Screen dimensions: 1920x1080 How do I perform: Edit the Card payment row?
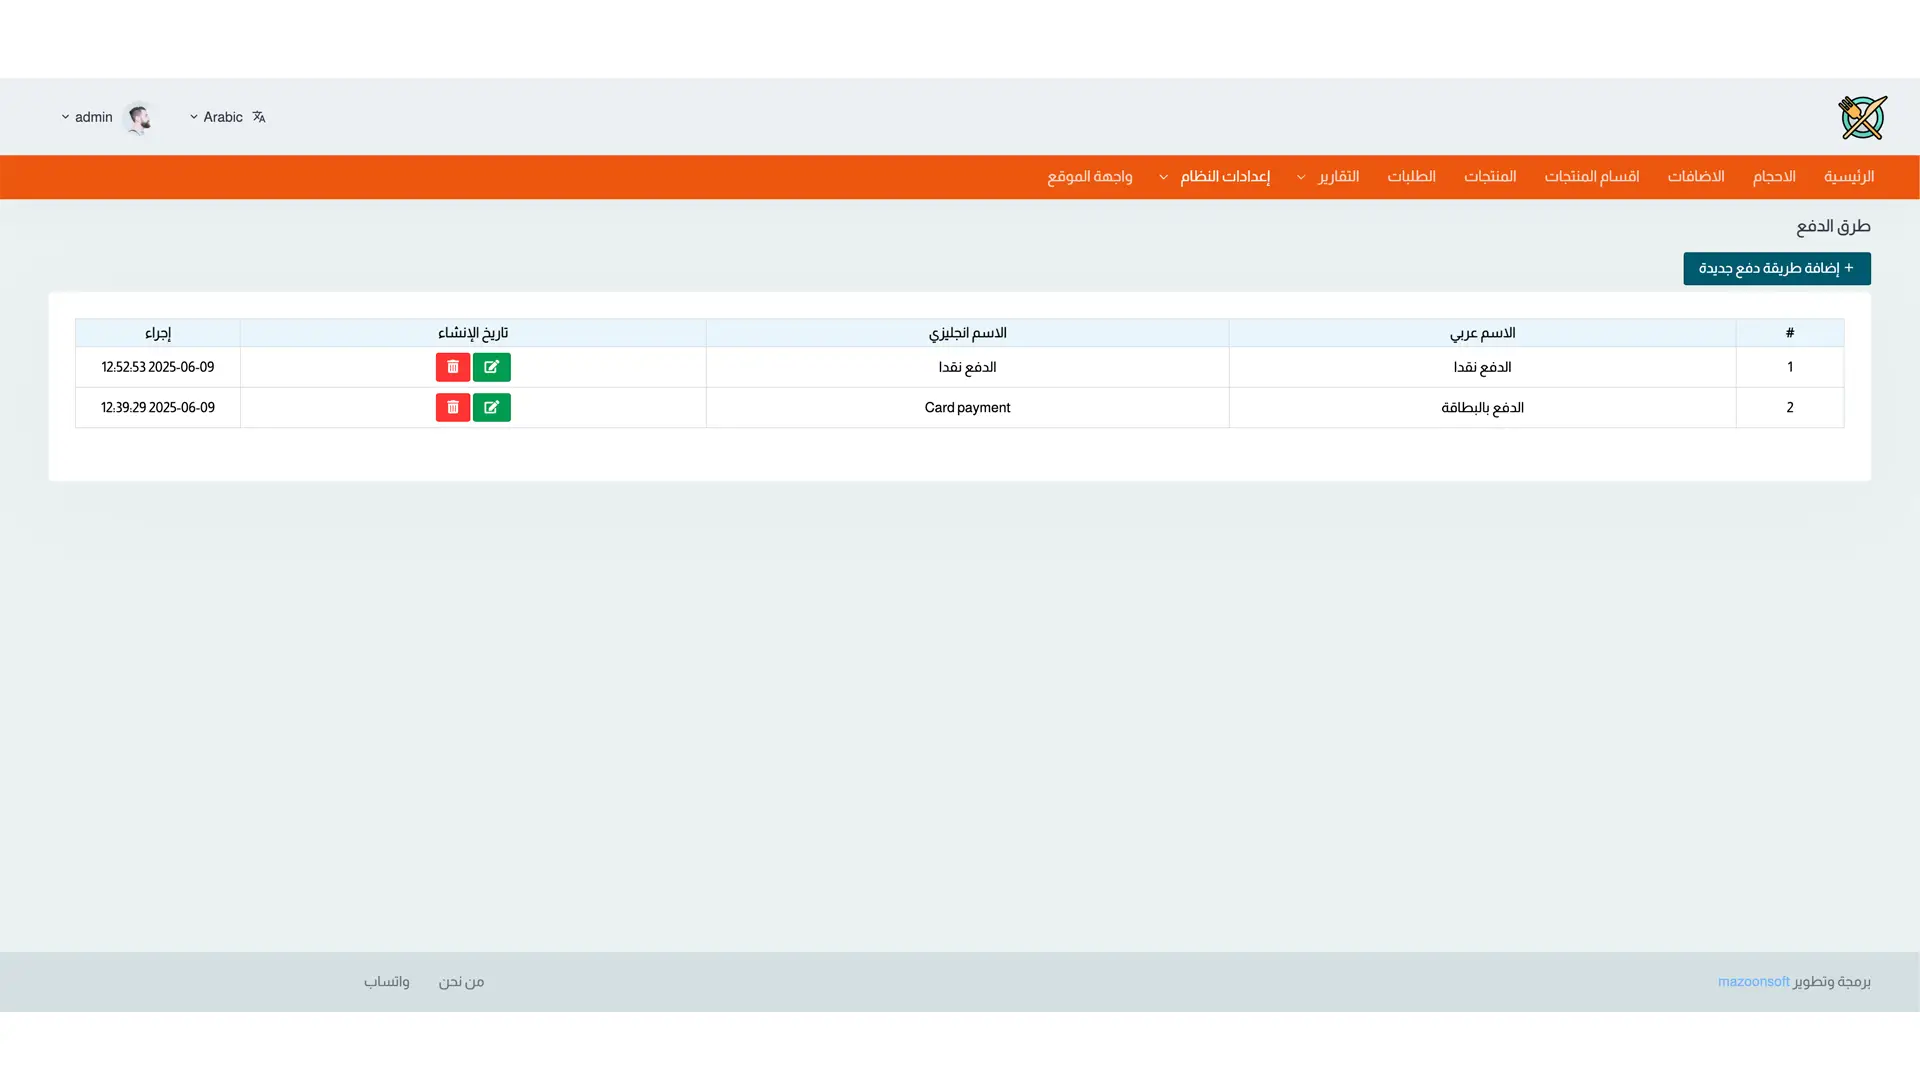point(491,407)
